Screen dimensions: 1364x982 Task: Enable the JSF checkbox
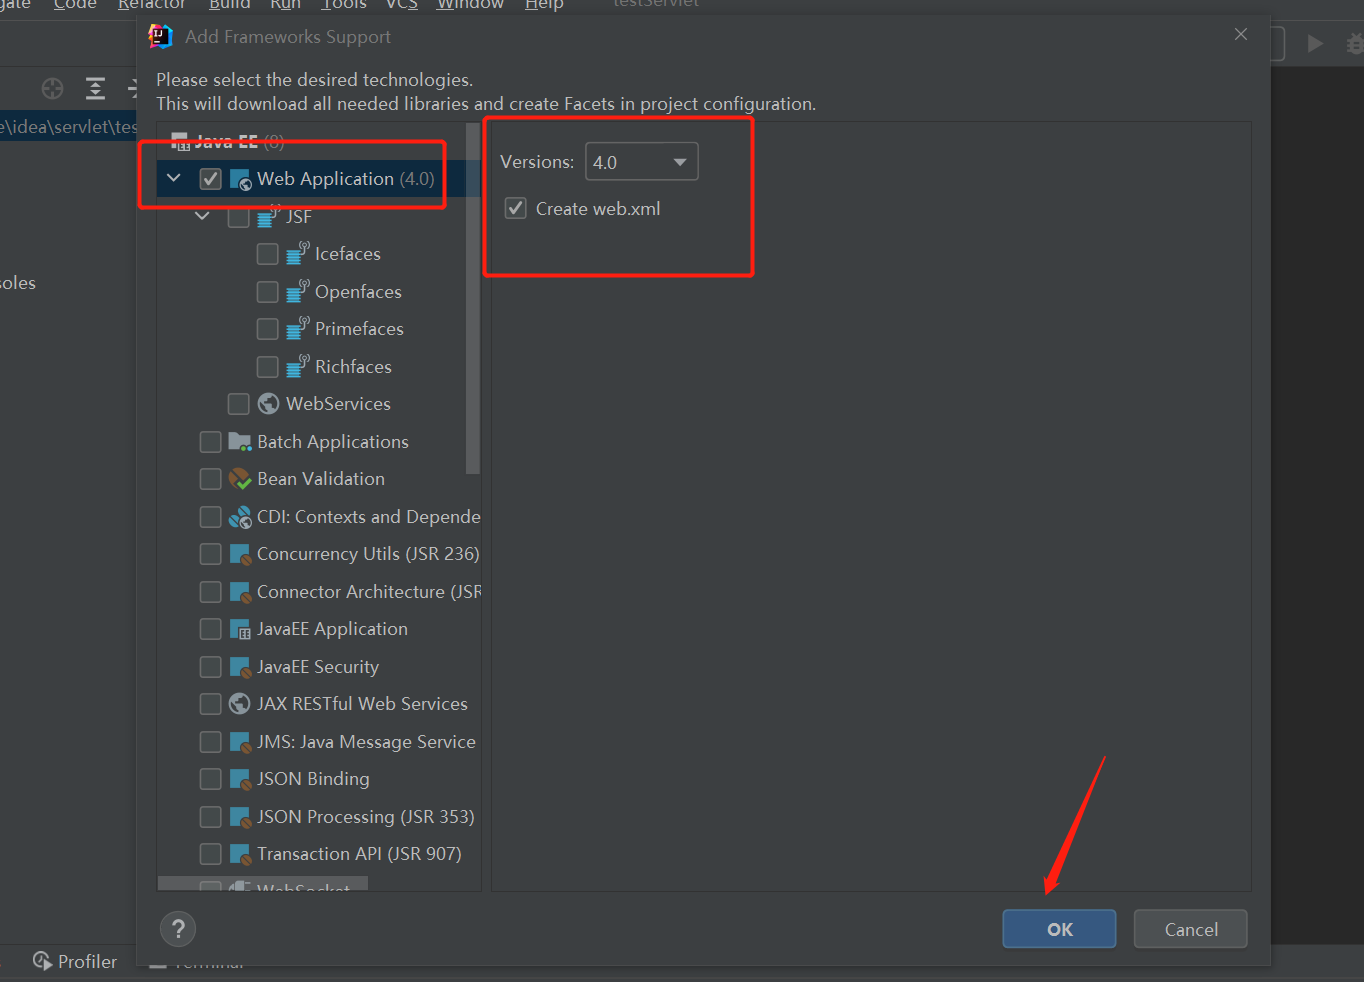pyautogui.click(x=239, y=216)
